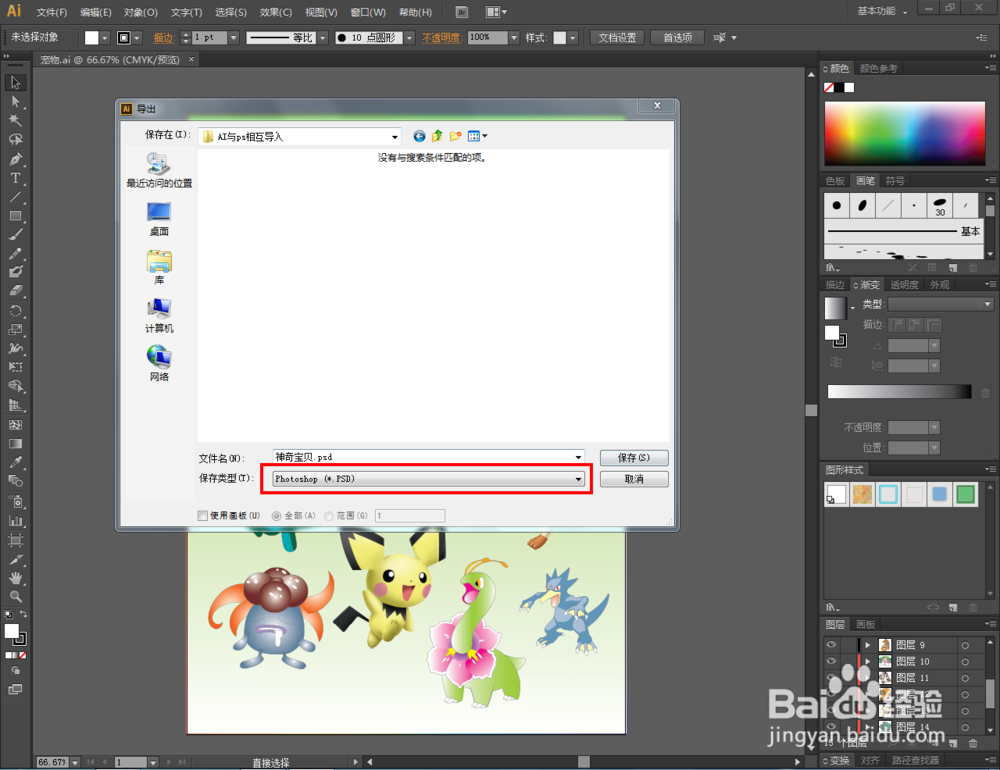
Task: Open Recent Places (最近访问的位置) in dialog
Action: click(159, 170)
